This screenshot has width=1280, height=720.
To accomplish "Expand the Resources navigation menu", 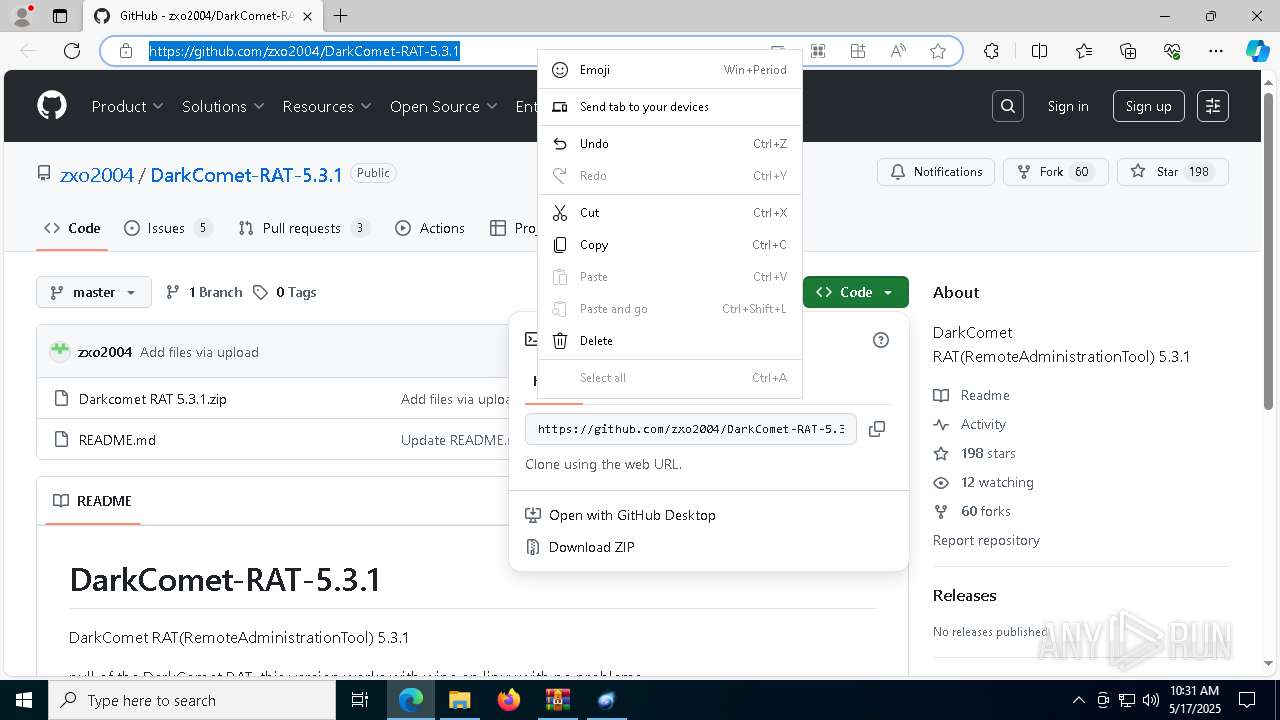I will click(327, 106).
